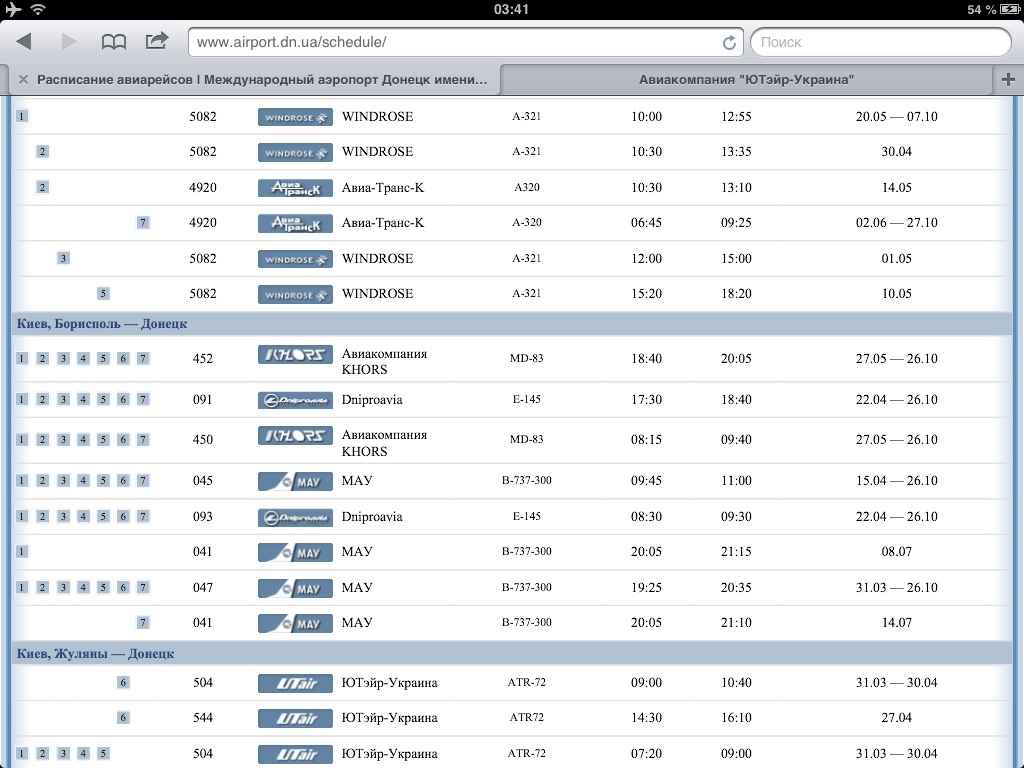Tap the Safari forward arrow button
The height and width of the screenshot is (768, 1024).
69,42
